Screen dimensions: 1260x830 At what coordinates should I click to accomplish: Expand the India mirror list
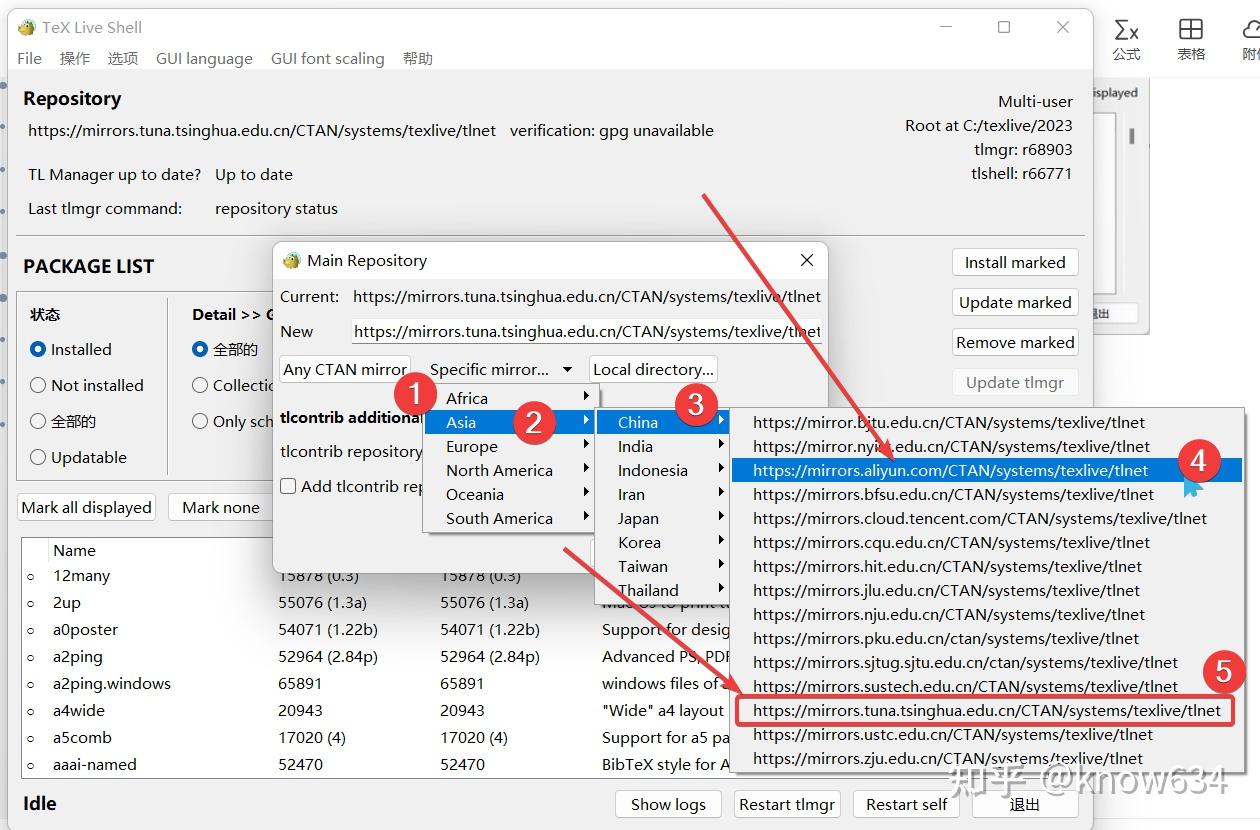coord(662,446)
